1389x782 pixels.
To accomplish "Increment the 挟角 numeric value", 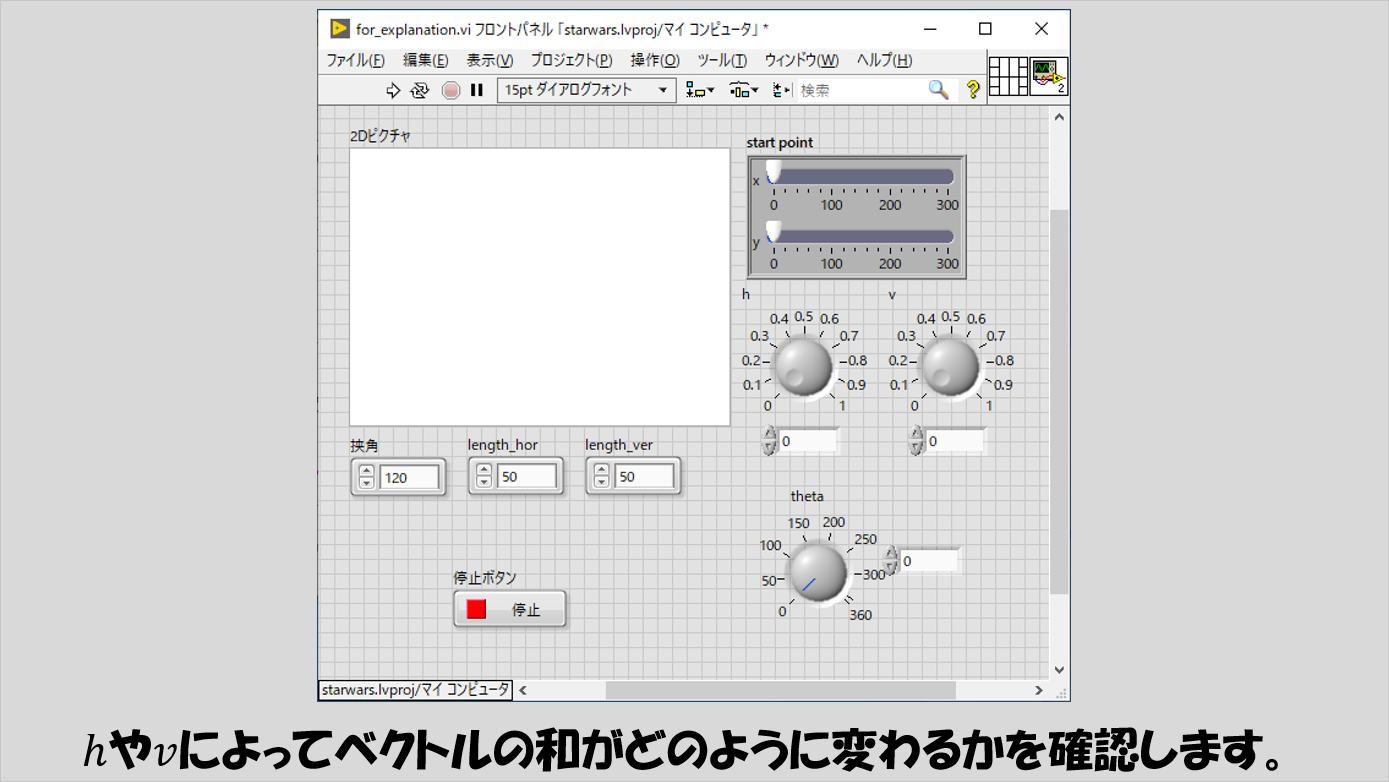I will coord(366,471).
